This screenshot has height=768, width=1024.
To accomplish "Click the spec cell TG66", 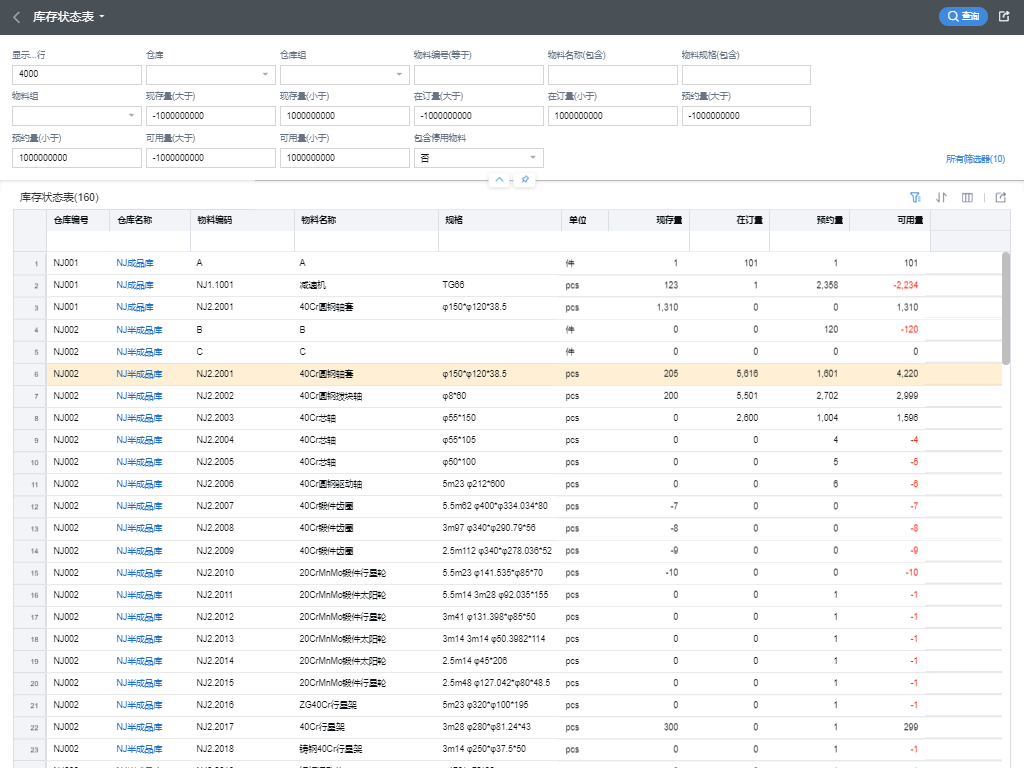I will click(x=453, y=285).
